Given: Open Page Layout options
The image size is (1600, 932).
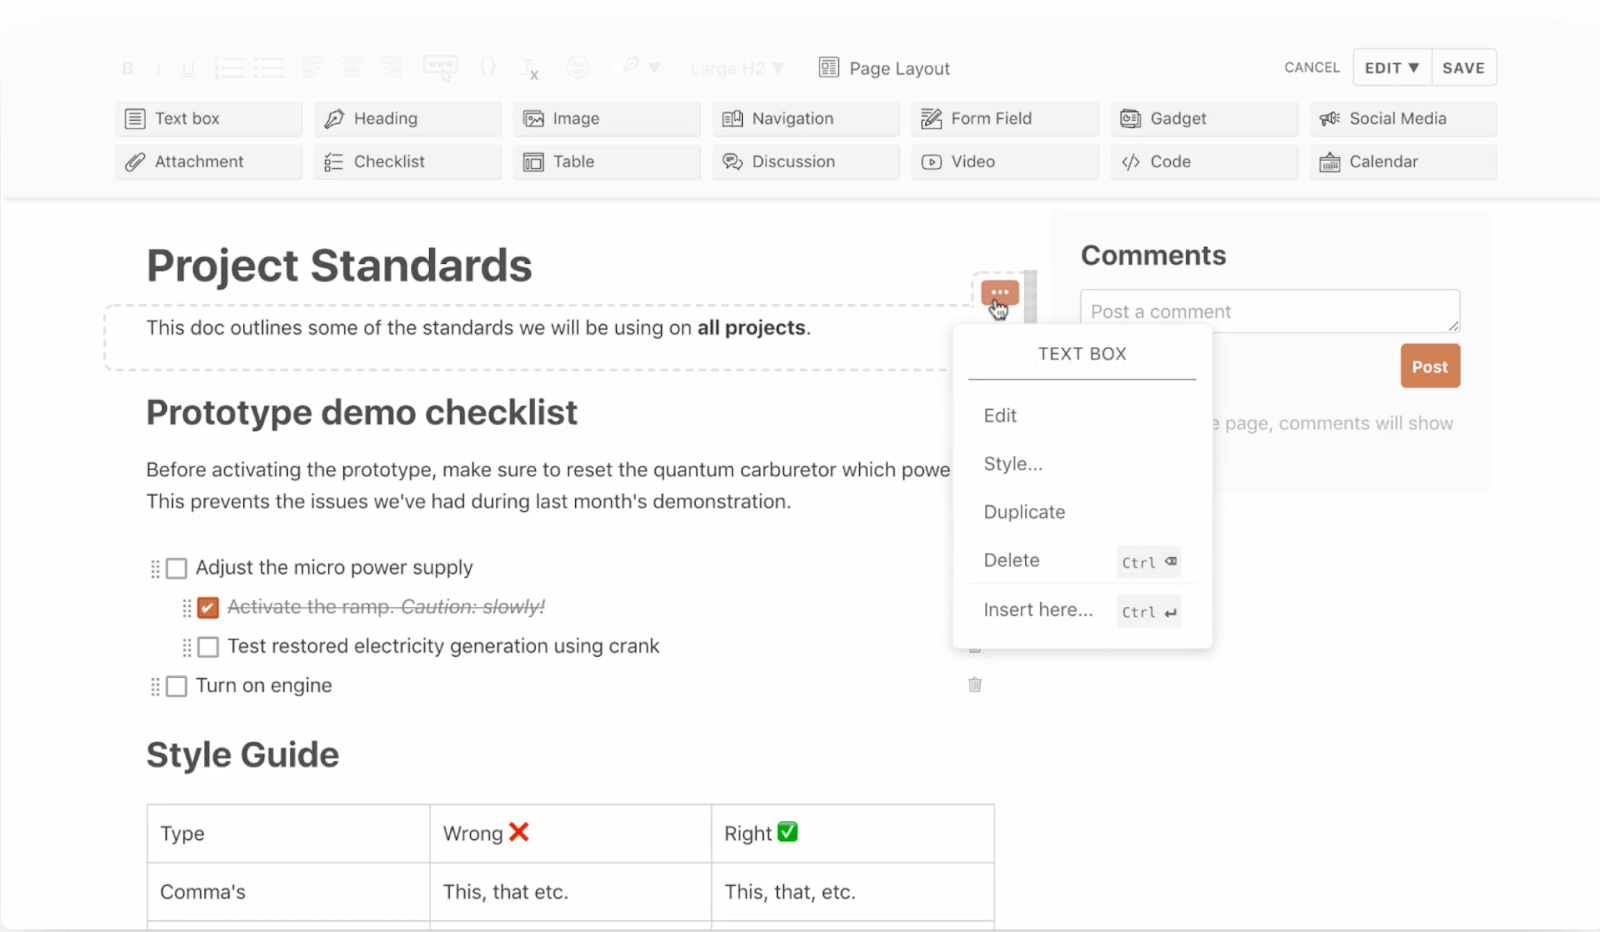Looking at the screenshot, I should 884,68.
